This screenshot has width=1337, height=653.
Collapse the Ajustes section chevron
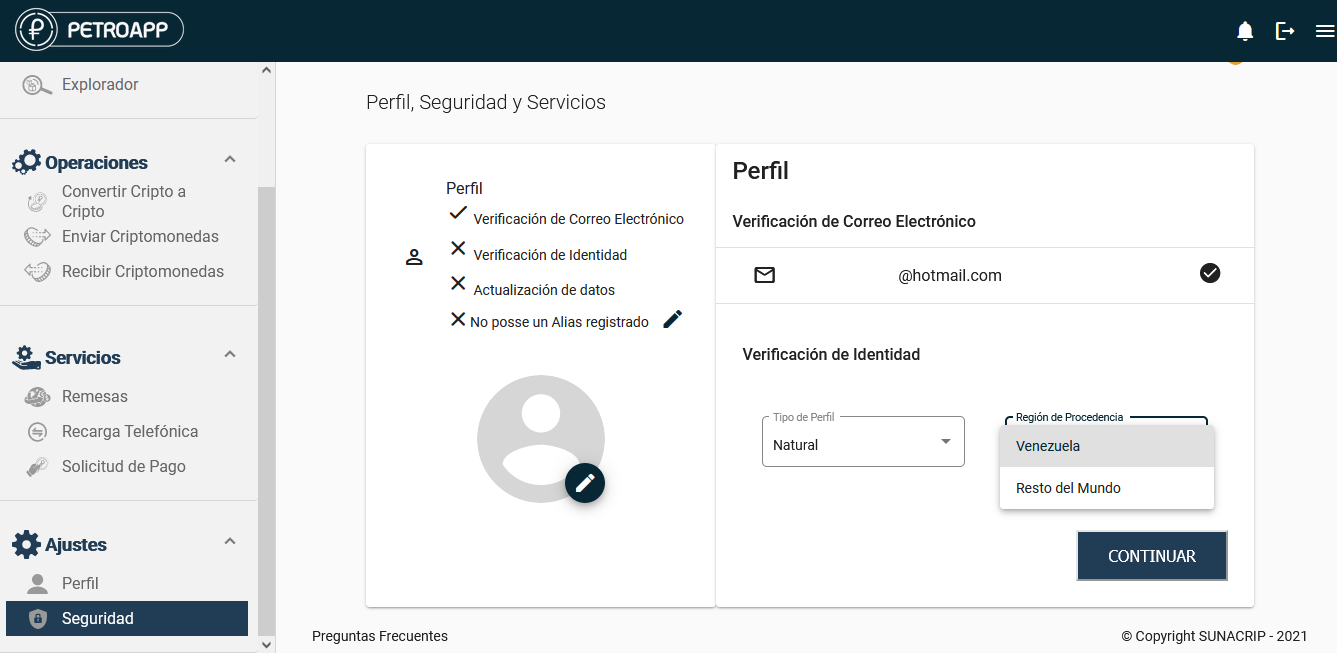[230, 542]
